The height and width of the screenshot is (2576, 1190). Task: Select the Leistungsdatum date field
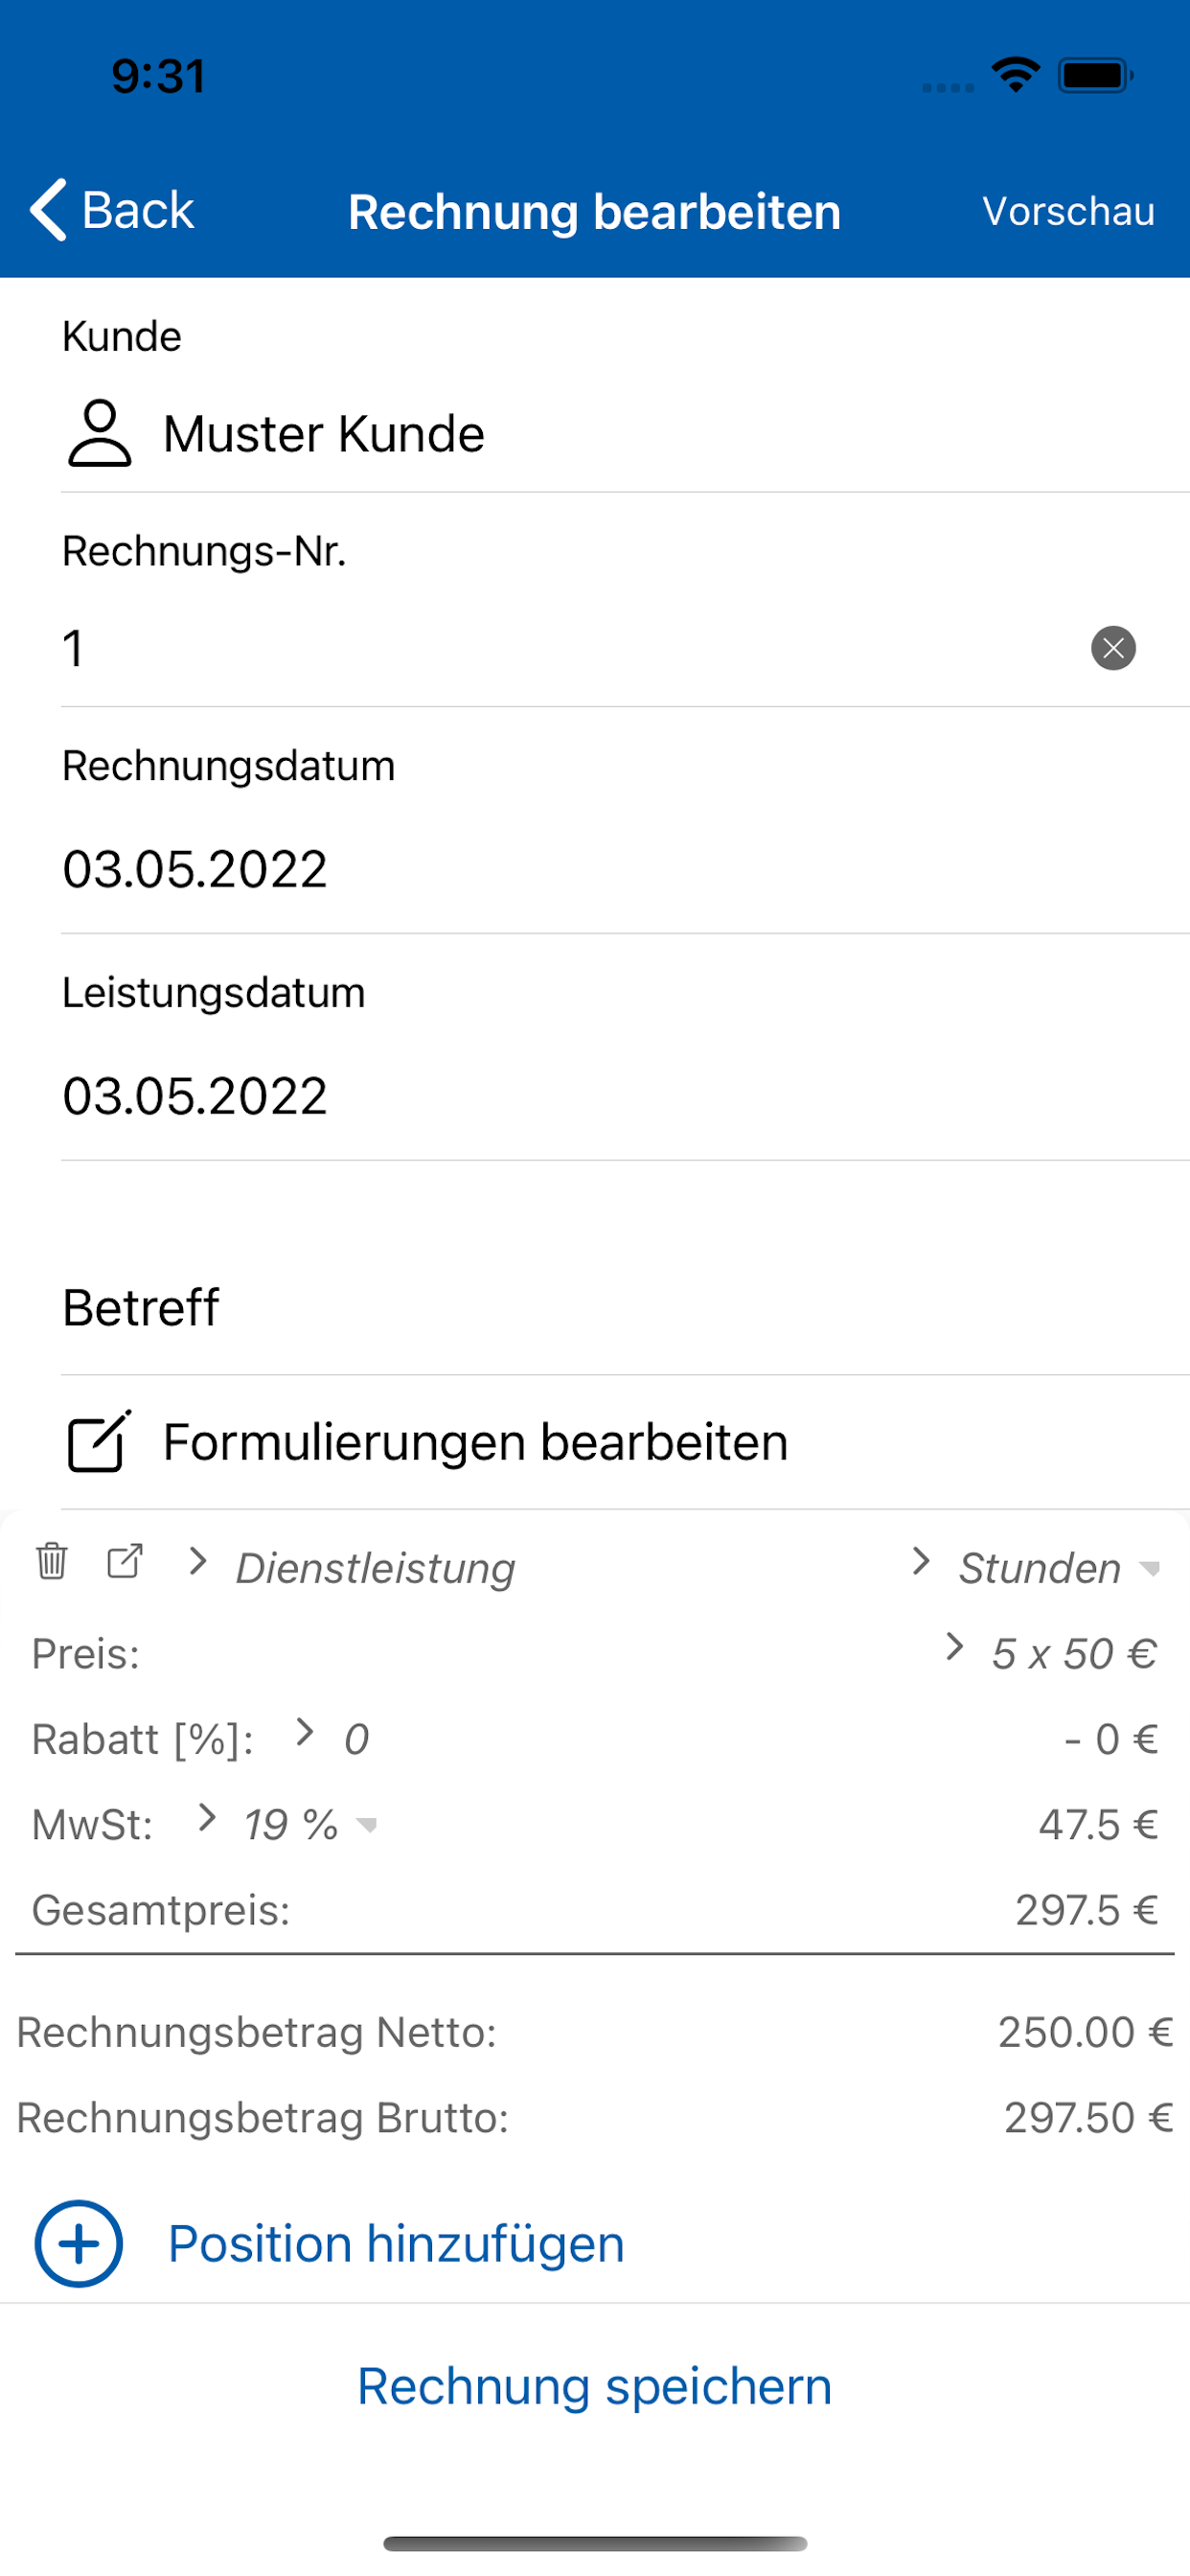tap(195, 1096)
